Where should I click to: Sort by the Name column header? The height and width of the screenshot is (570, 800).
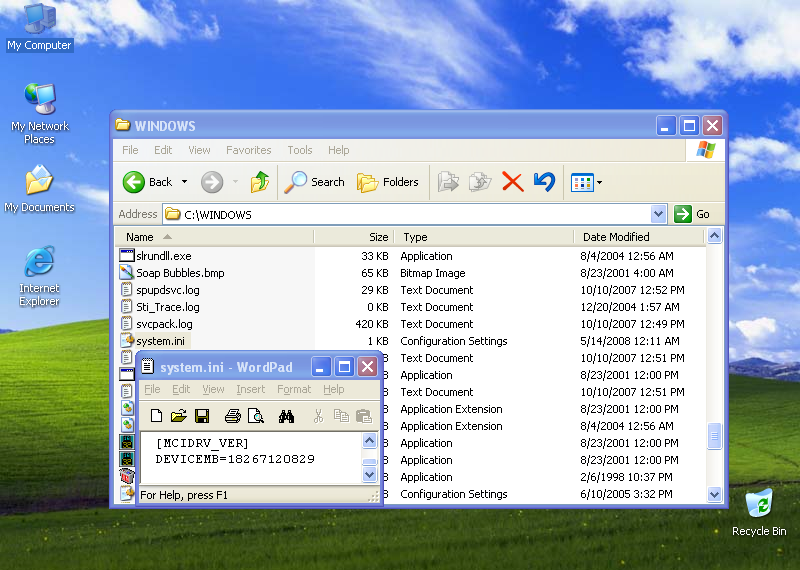click(x=214, y=237)
